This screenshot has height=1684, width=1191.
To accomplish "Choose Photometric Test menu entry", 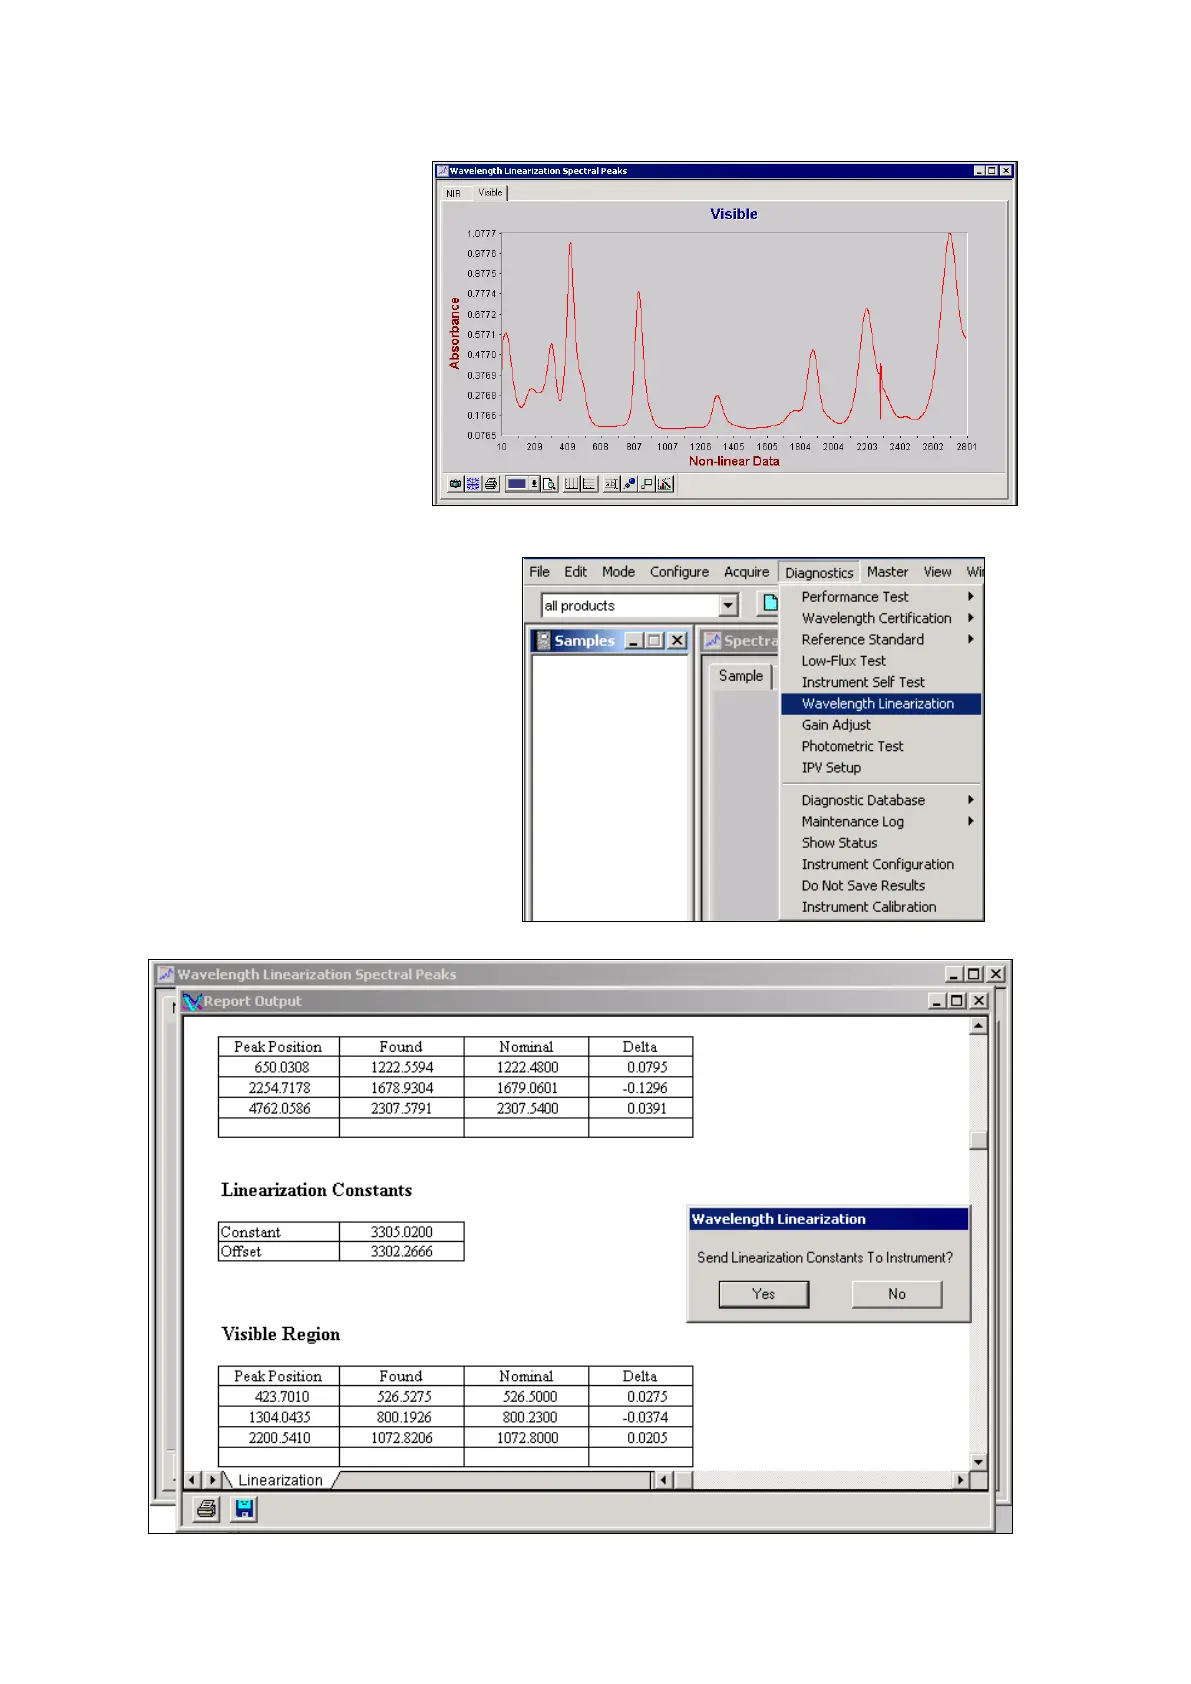I will pos(880,746).
